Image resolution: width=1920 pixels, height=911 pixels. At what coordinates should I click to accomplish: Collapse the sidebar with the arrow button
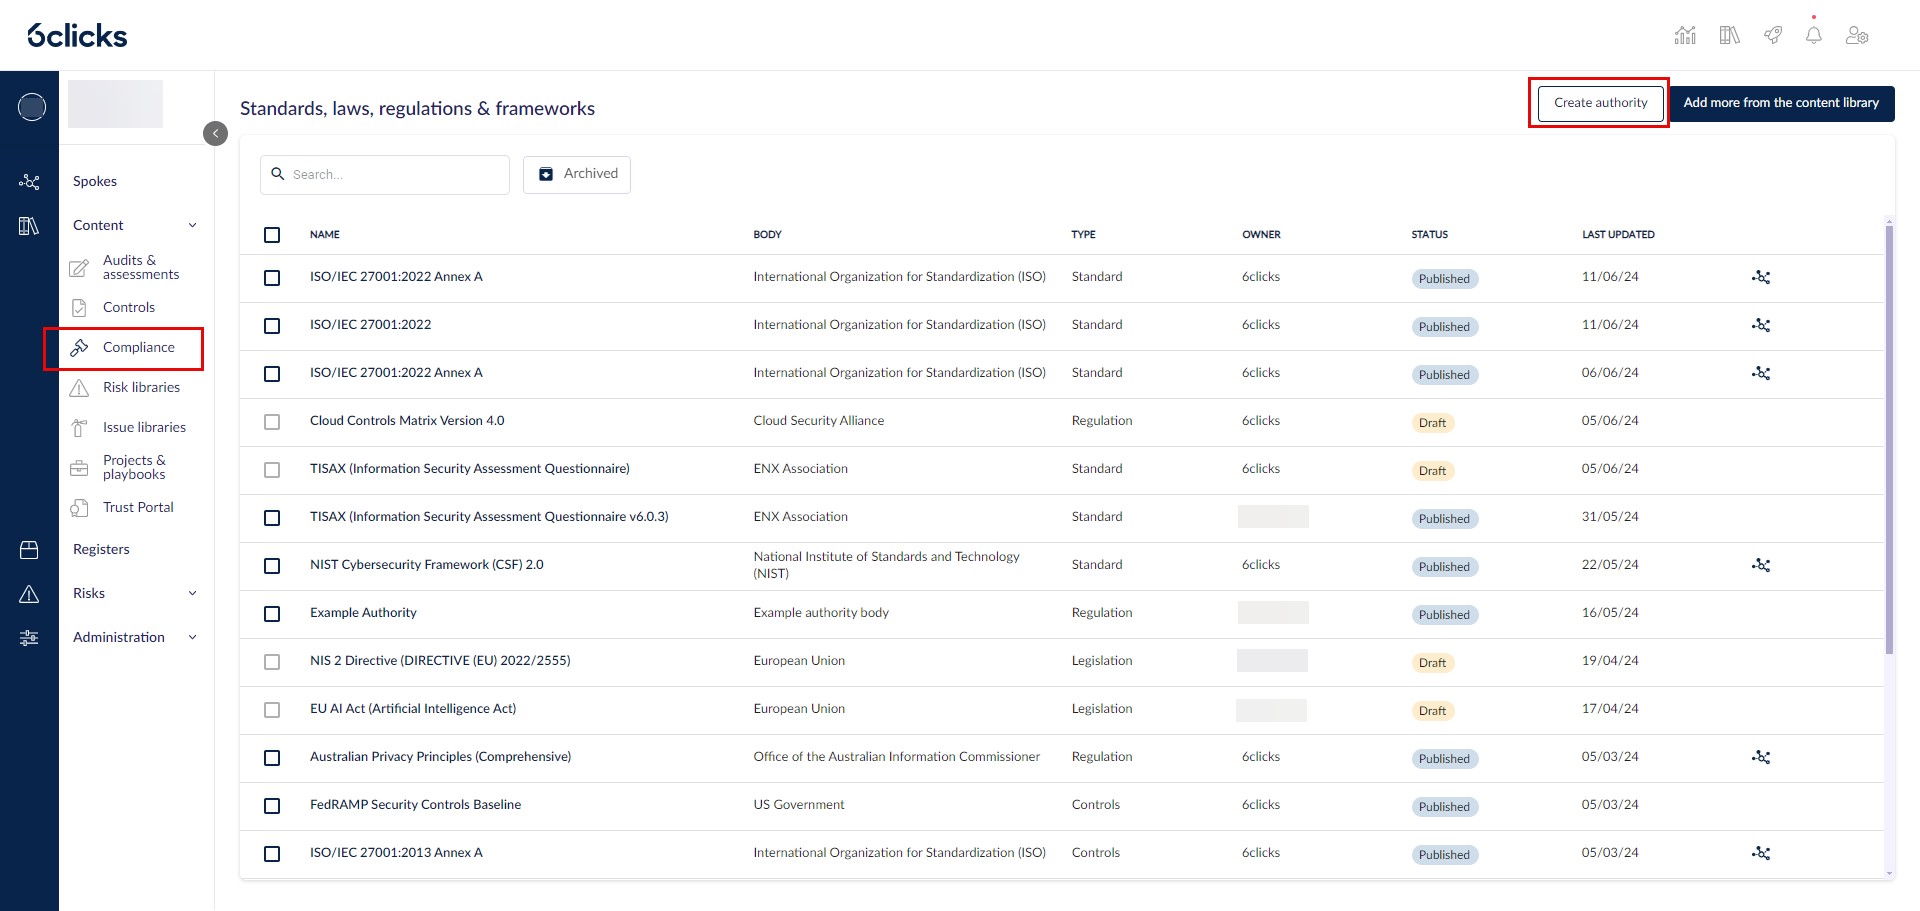(x=215, y=133)
